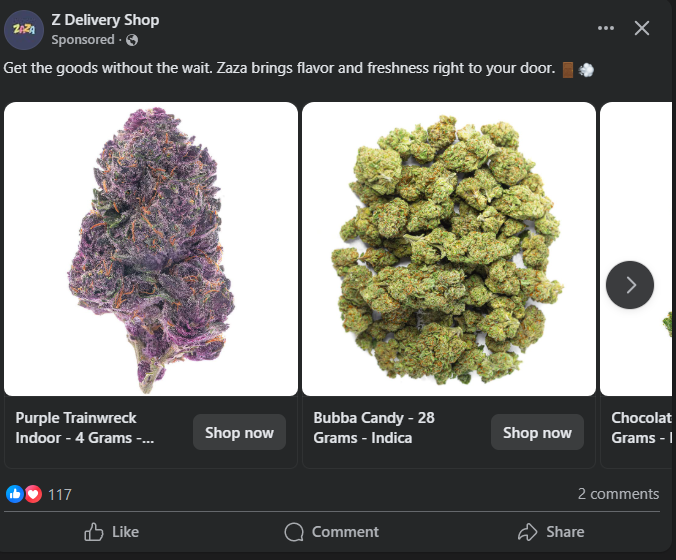This screenshot has height=560, width=676.
Task: Share the post using Share arrow
Action: [551, 532]
